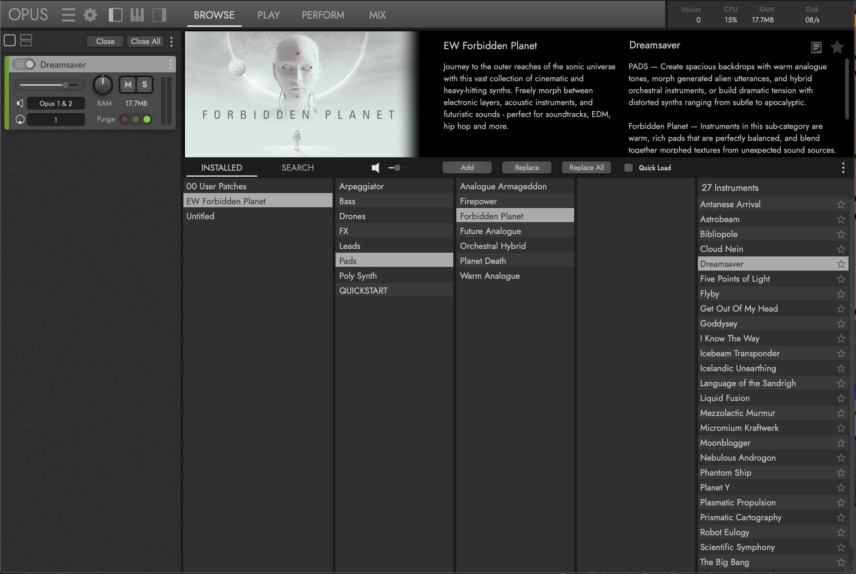856x574 pixels.
Task: Star the Antanese Arrival instrument
Action: click(x=841, y=204)
